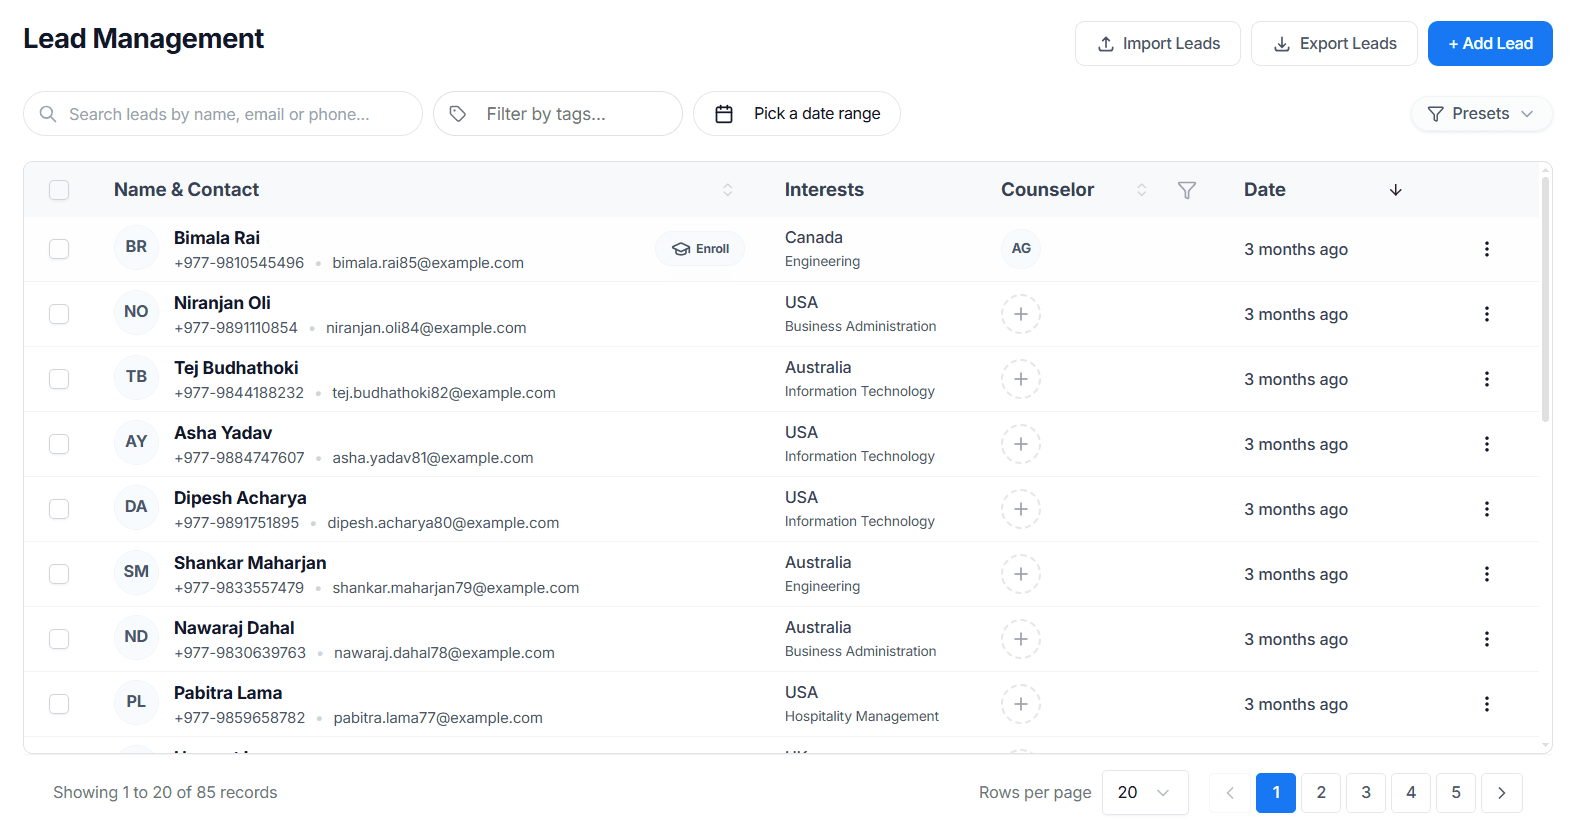Click the Import Leads button

coord(1158,44)
